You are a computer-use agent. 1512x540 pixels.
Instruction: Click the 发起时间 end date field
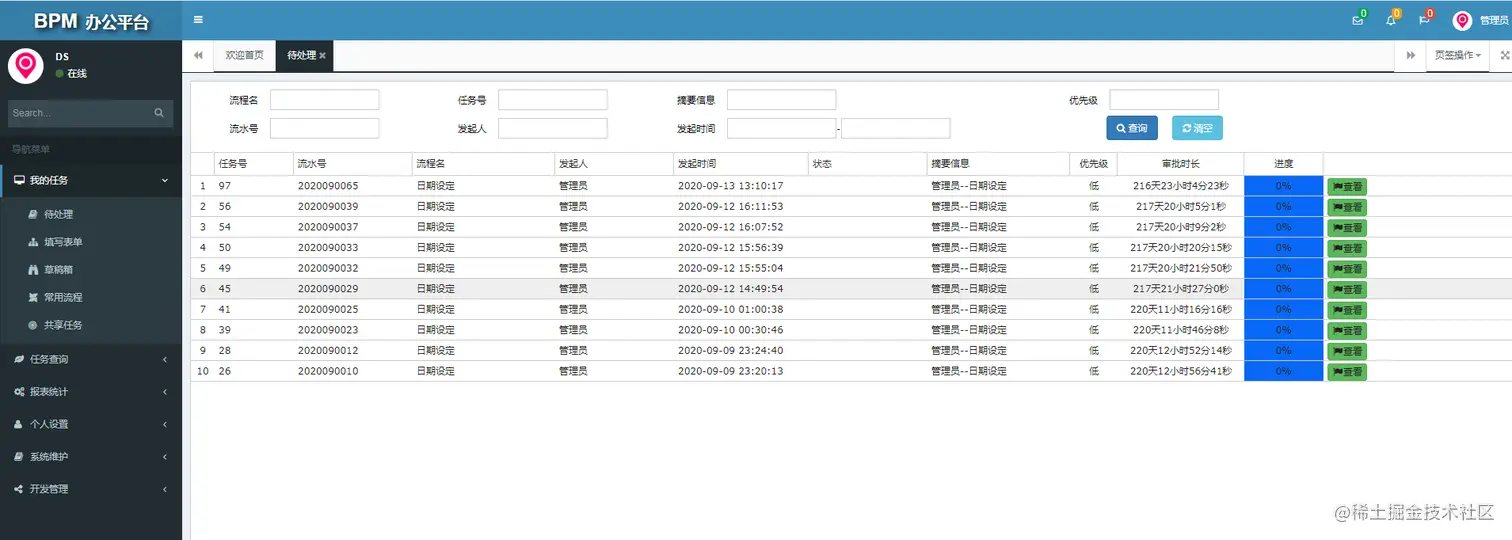coord(896,128)
